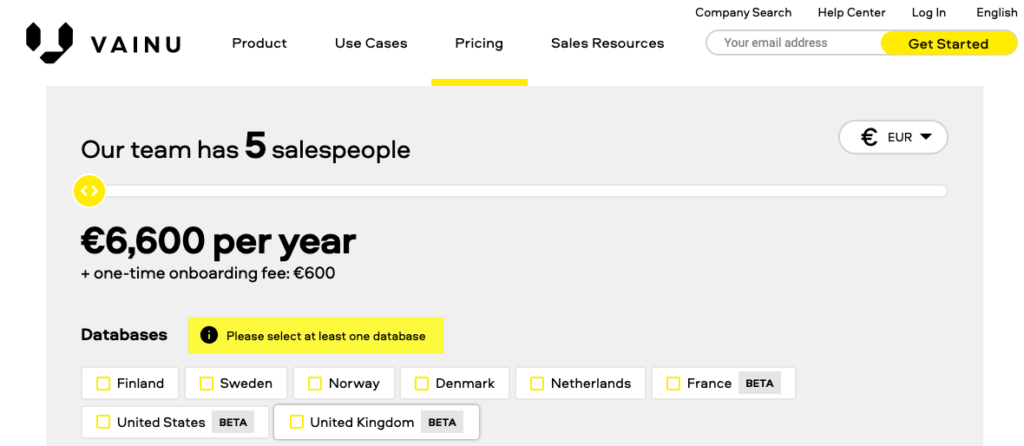
Task: Click the Euro symbol icon
Action: click(869, 137)
